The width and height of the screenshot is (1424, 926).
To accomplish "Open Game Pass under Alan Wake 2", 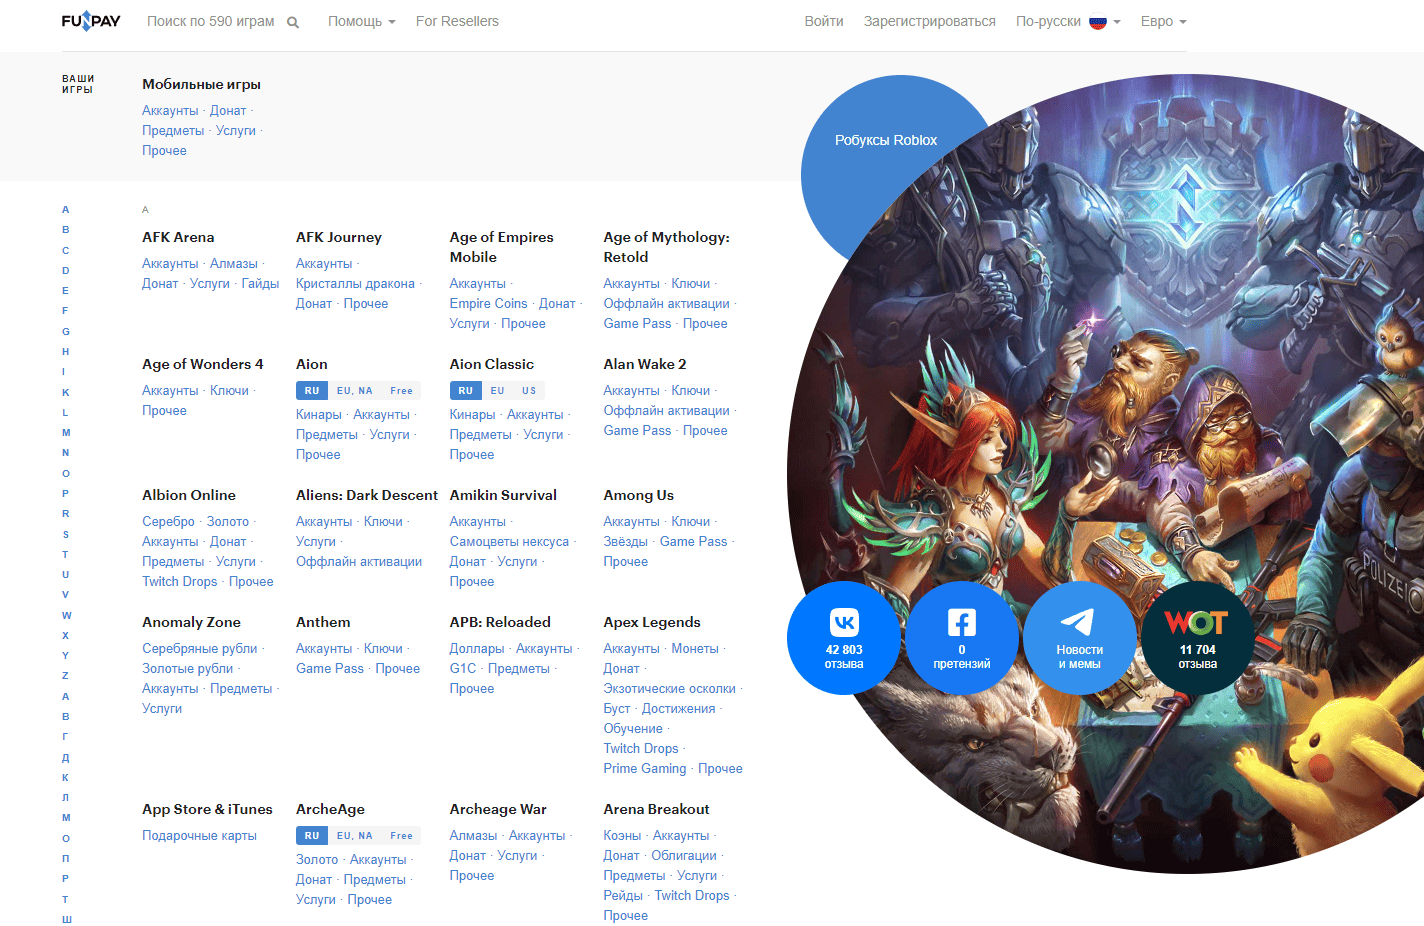I will coord(637,431).
